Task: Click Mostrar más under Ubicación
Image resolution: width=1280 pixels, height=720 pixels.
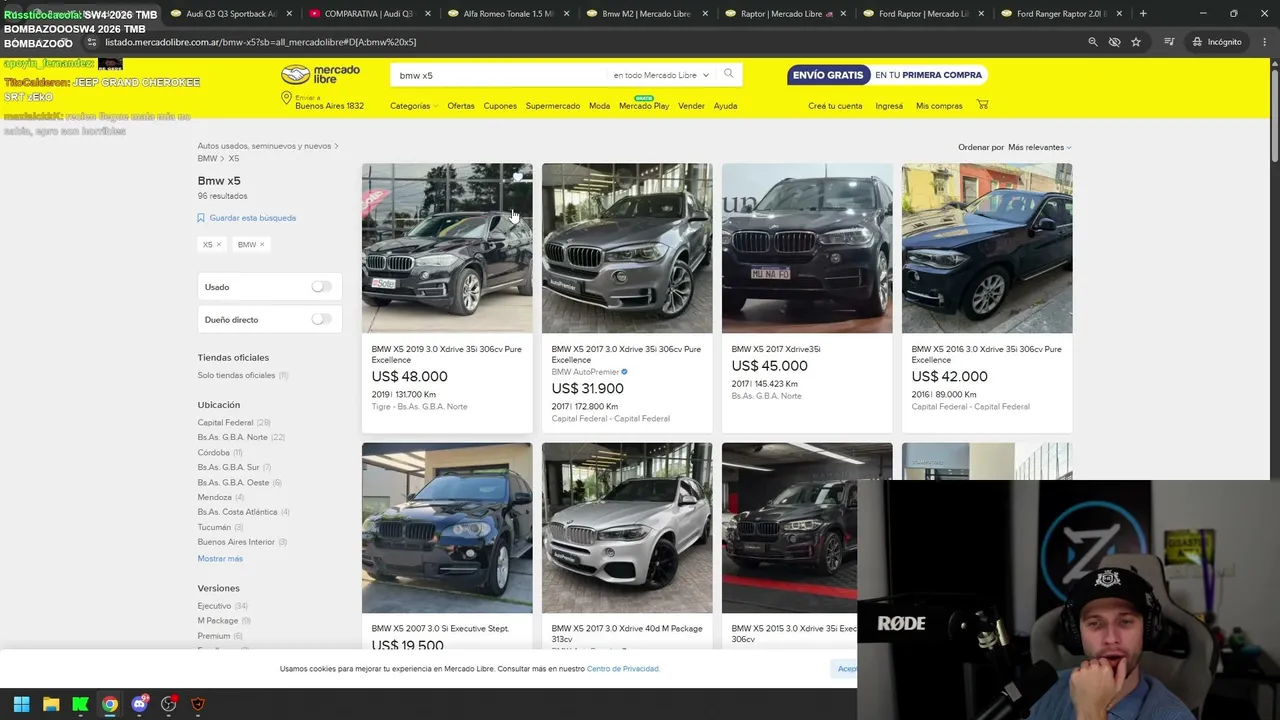Action: click(220, 559)
